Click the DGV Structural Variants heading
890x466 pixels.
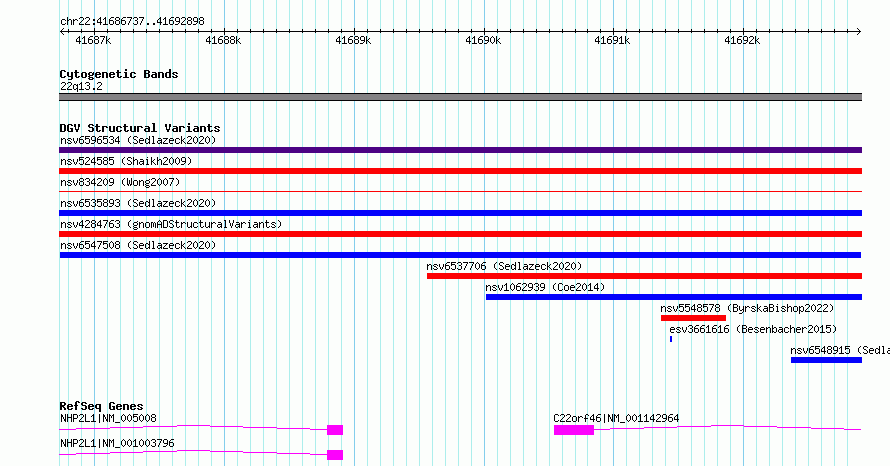coord(140,128)
